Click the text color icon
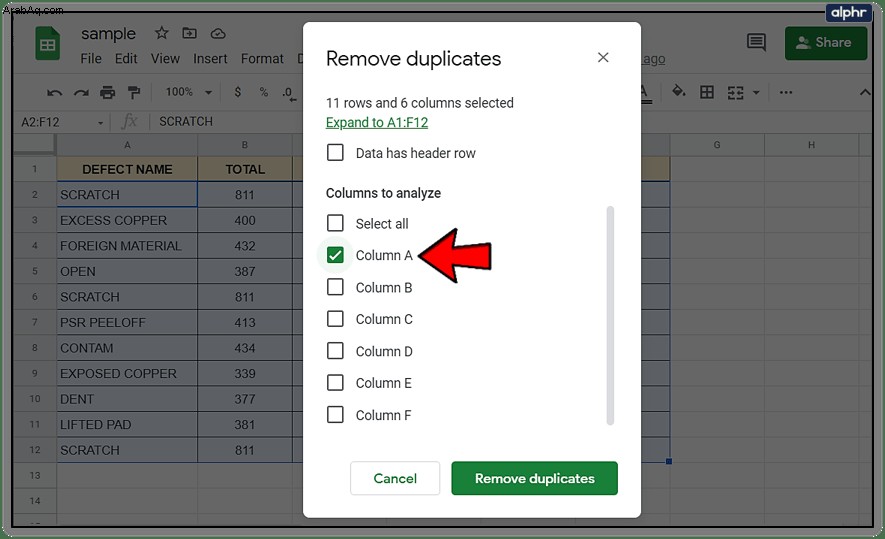This screenshot has width=885, height=539. pyautogui.click(x=645, y=94)
